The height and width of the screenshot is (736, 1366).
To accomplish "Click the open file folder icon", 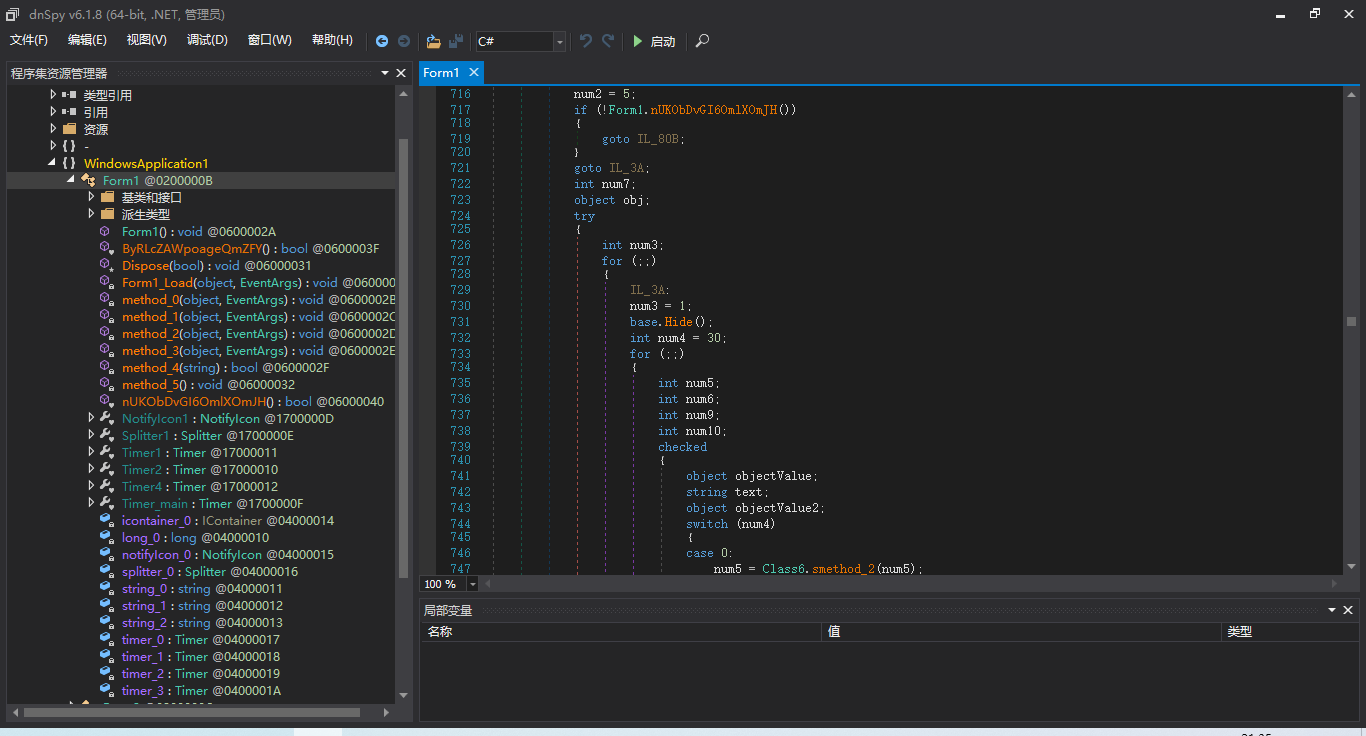I will tap(433, 41).
